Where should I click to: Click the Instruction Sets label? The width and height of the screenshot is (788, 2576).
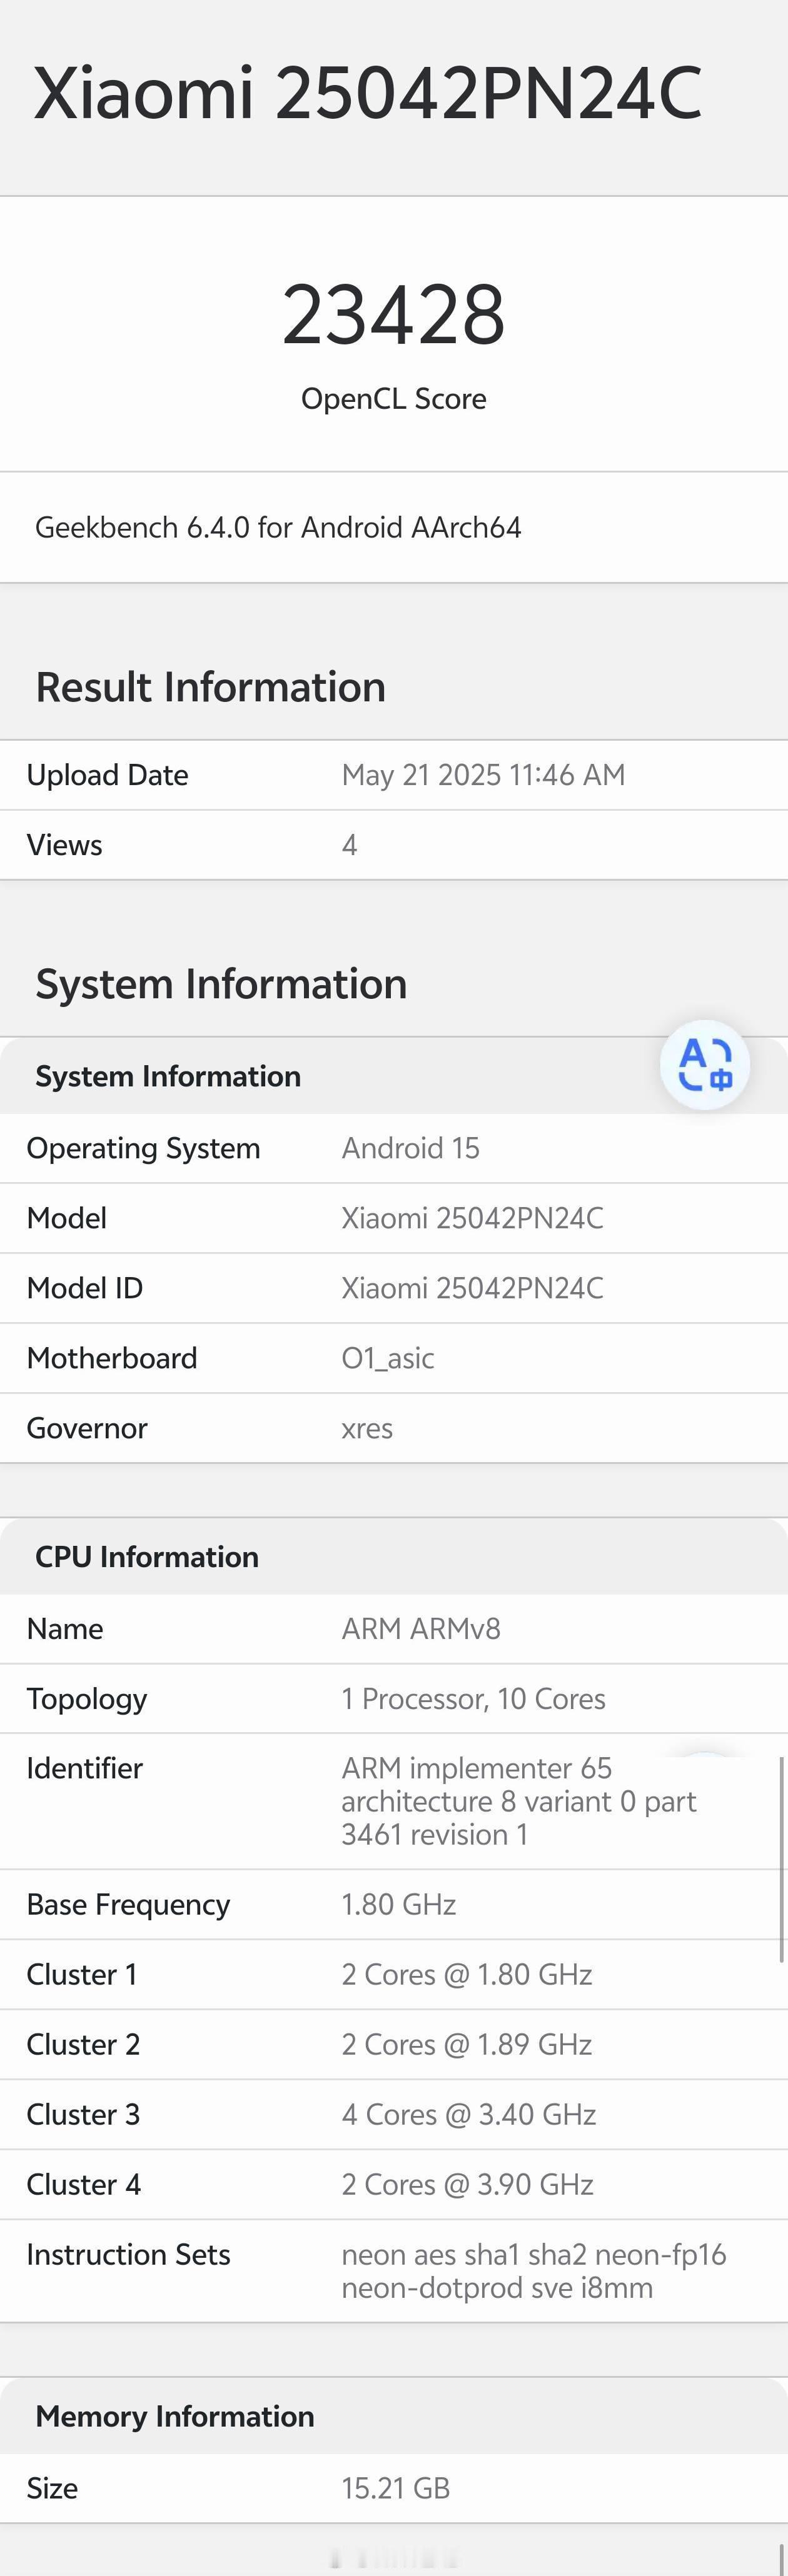pos(128,2255)
